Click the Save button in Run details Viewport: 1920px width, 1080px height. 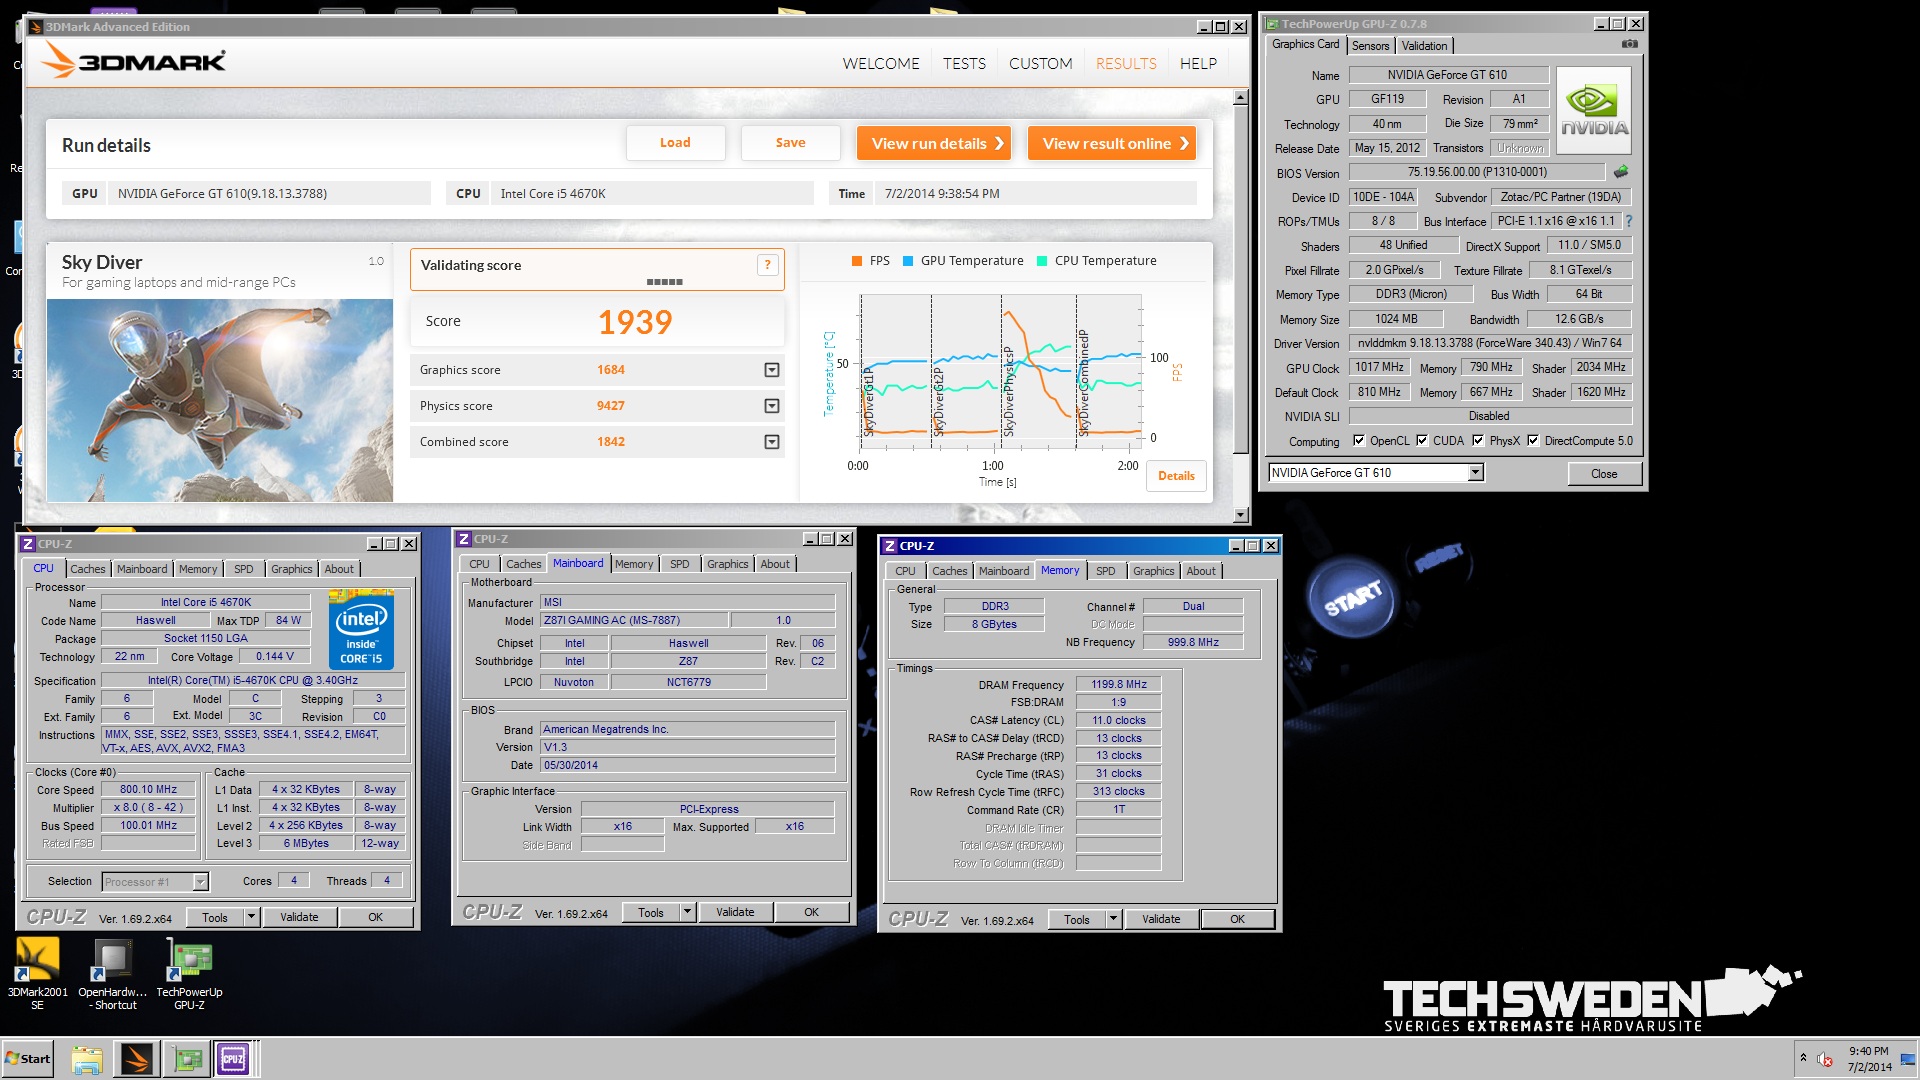click(790, 143)
